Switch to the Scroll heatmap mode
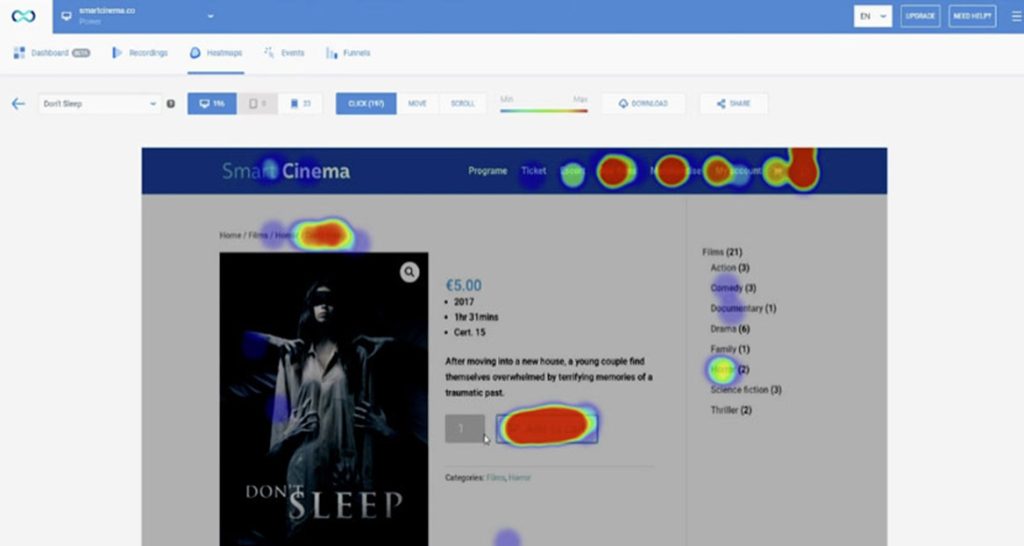 [462, 103]
